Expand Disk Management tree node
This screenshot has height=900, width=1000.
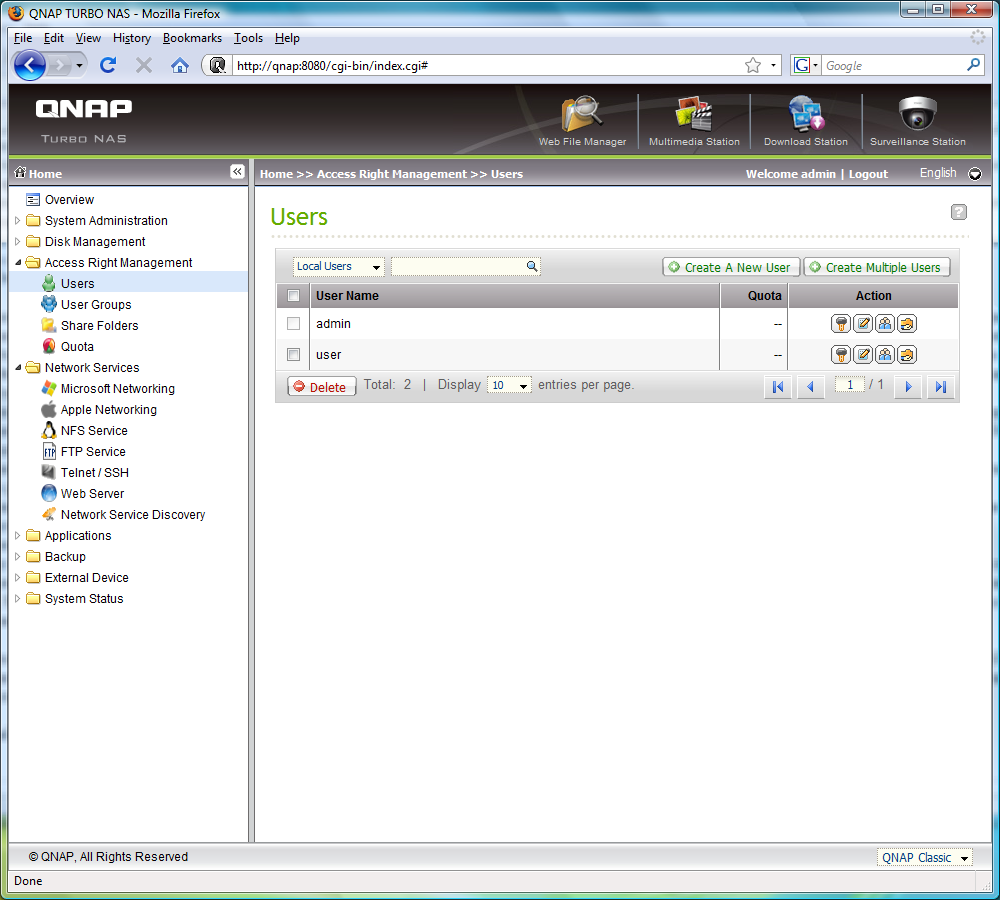coord(18,242)
